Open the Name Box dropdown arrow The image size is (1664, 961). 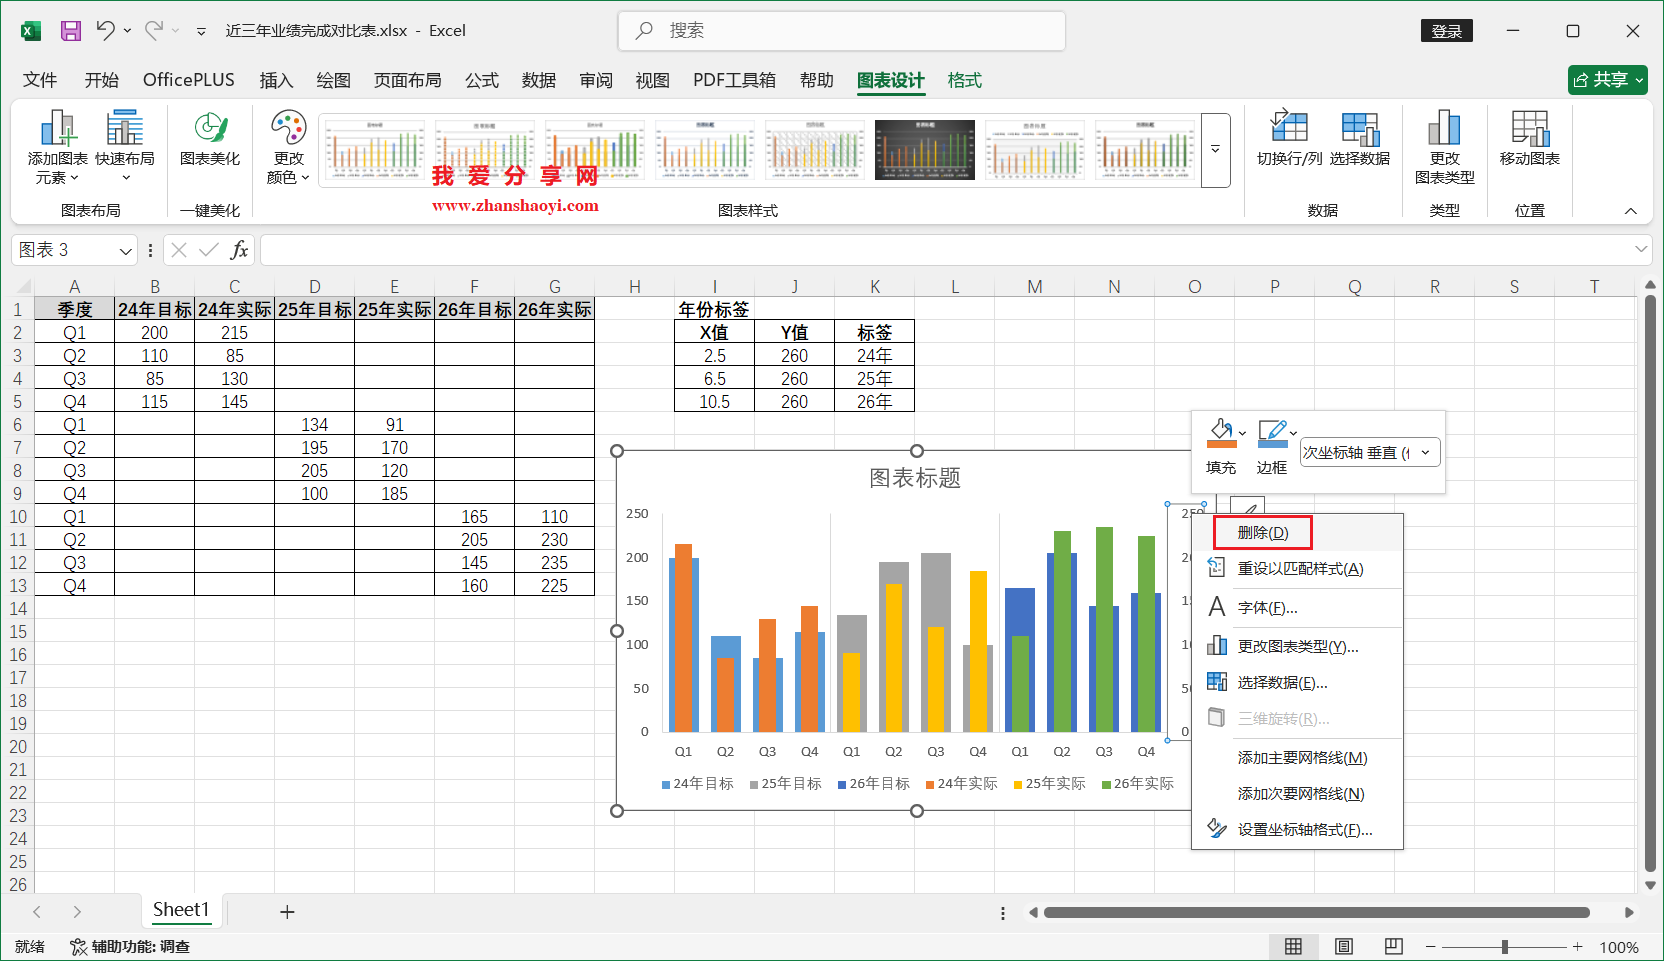[125, 250]
